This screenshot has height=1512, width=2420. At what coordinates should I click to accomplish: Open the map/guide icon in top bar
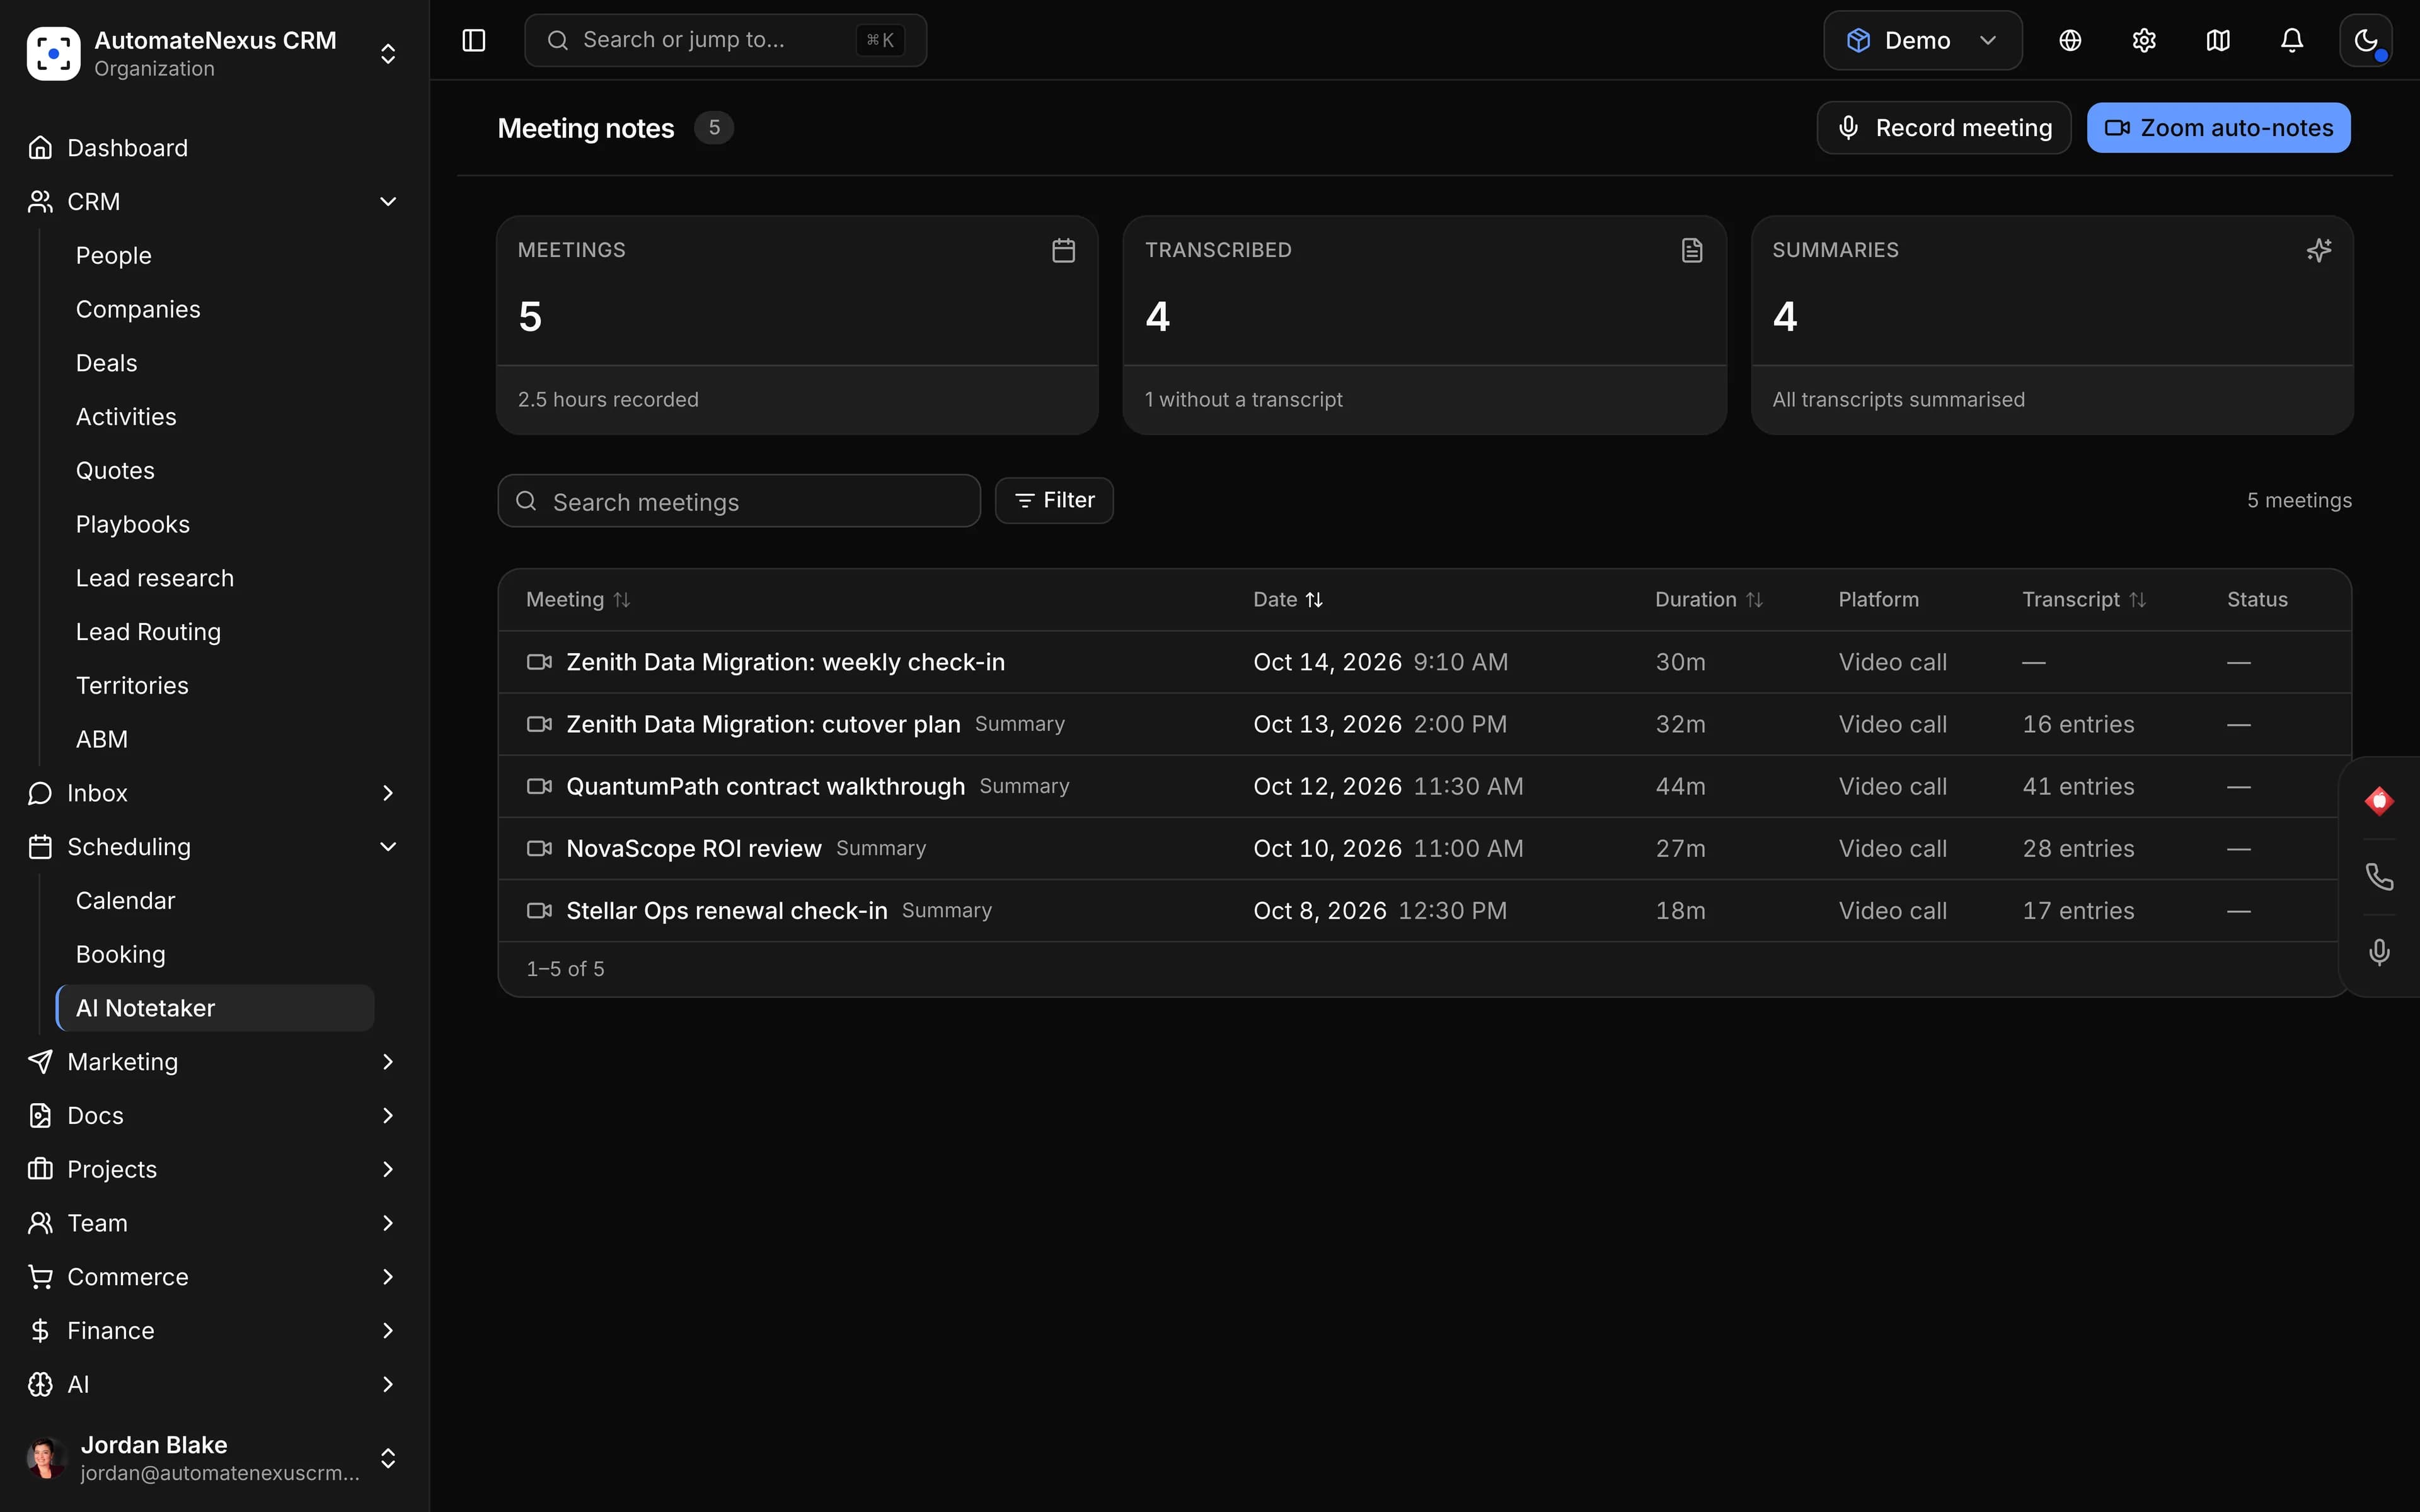[x=2218, y=40]
